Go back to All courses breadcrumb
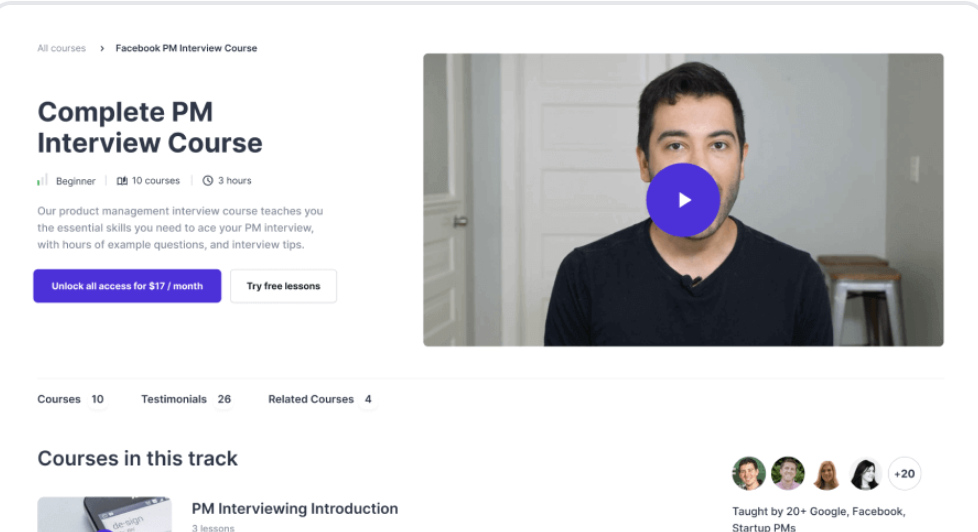This screenshot has width=978, height=532. tap(61, 48)
